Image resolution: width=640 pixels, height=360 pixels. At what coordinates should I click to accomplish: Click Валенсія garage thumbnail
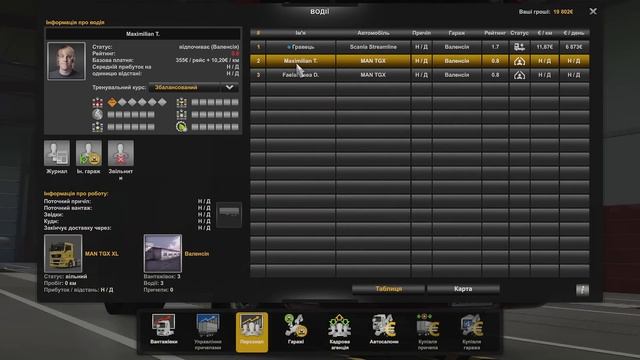pos(162,253)
